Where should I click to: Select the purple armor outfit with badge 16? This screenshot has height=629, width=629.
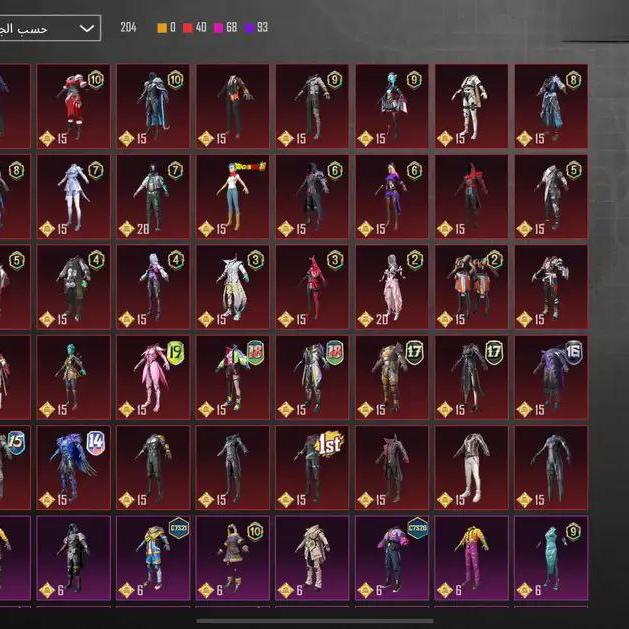pyautogui.click(x=551, y=377)
